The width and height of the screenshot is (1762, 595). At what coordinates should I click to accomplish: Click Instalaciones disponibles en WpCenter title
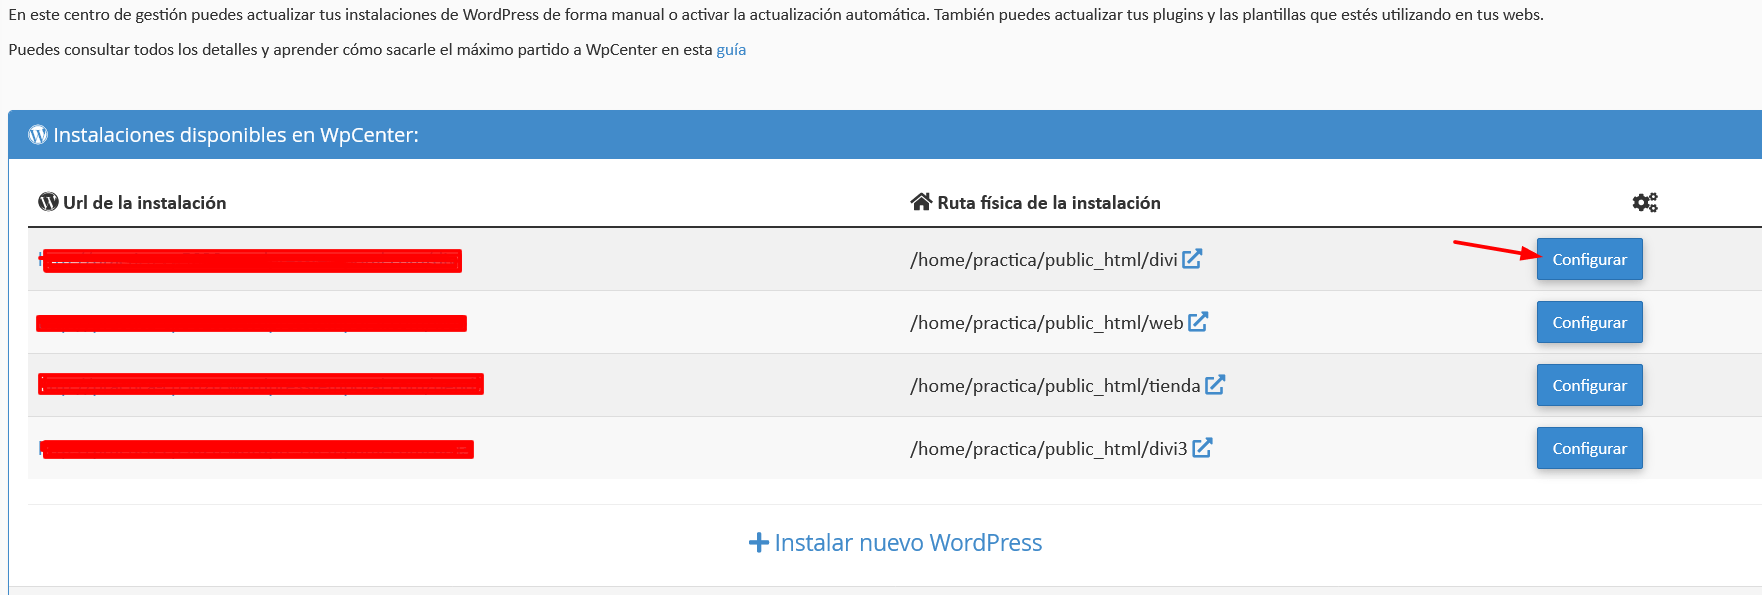(x=236, y=135)
